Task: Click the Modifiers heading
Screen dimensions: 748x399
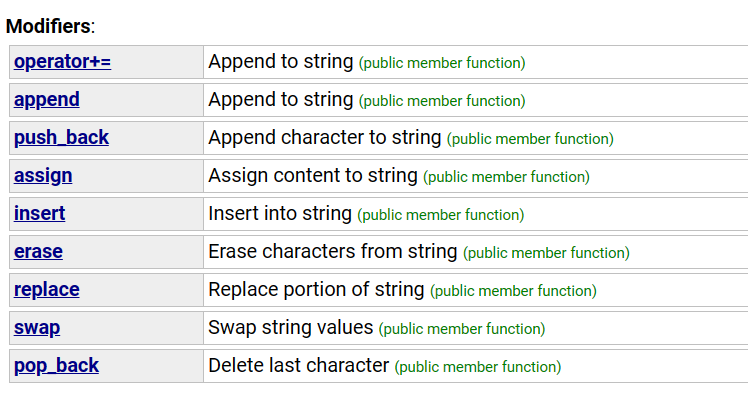Action: point(50,26)
